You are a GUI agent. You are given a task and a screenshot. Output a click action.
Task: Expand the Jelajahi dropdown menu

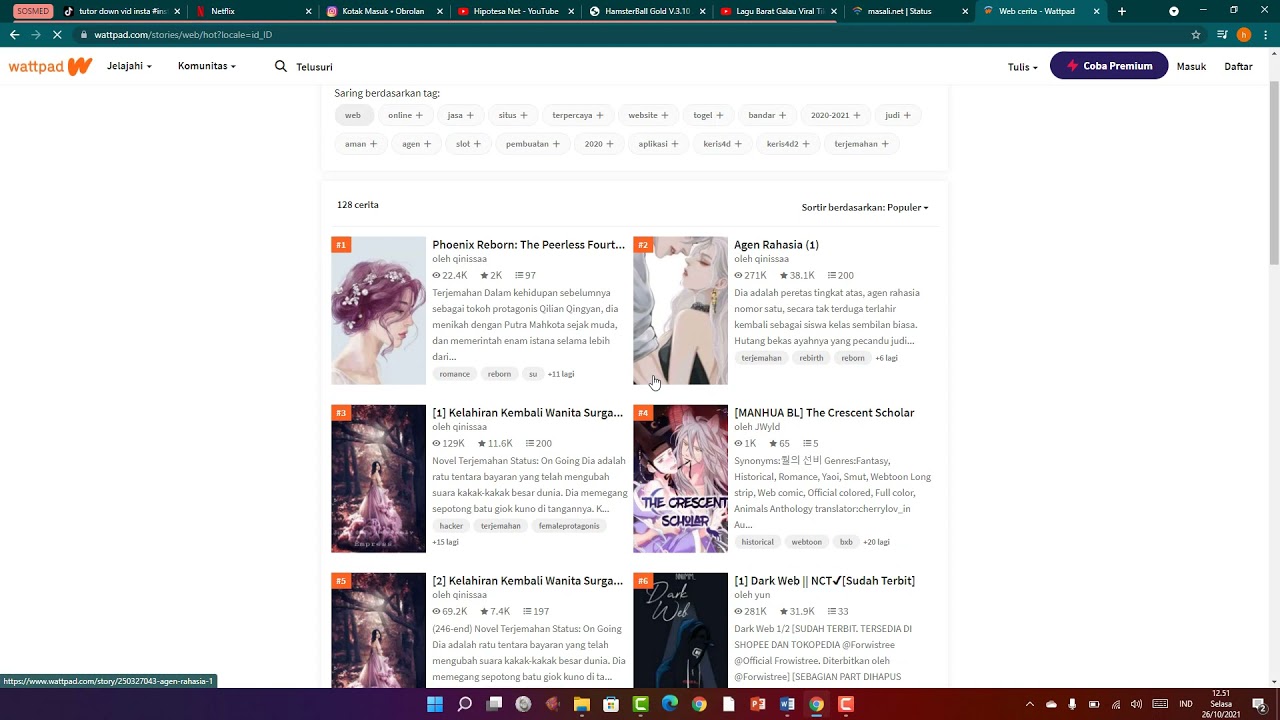pos(129,66)
